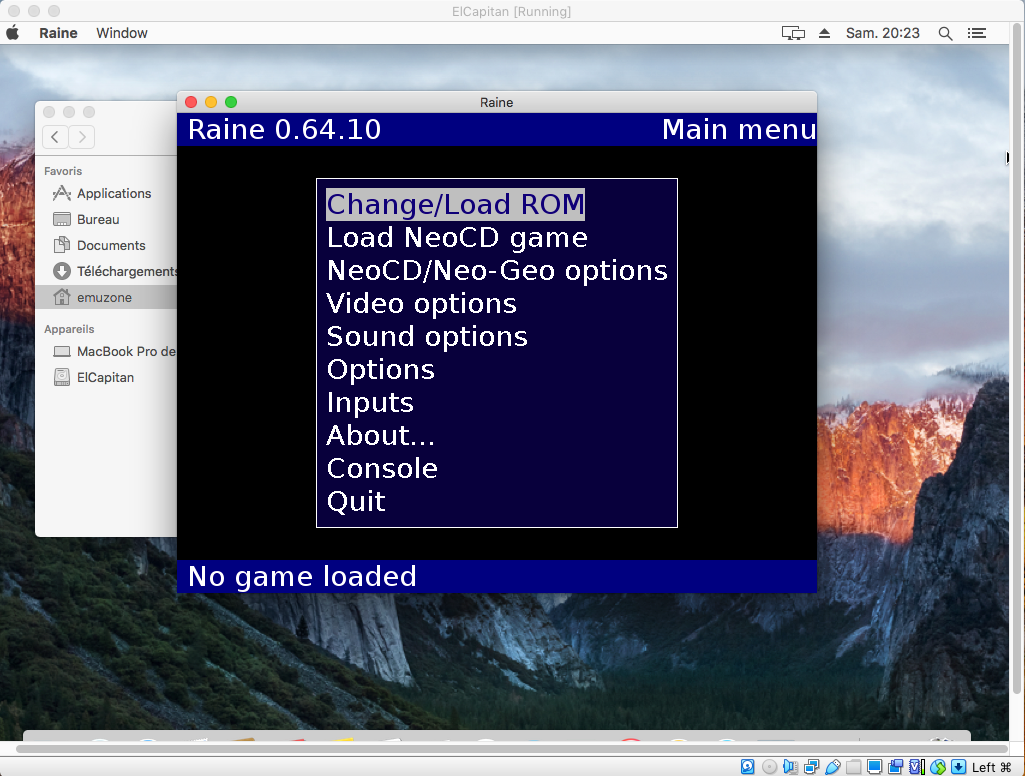Click the Raine 0.64.10 version title
1025x776 pixels.
(x=284, y=129)
